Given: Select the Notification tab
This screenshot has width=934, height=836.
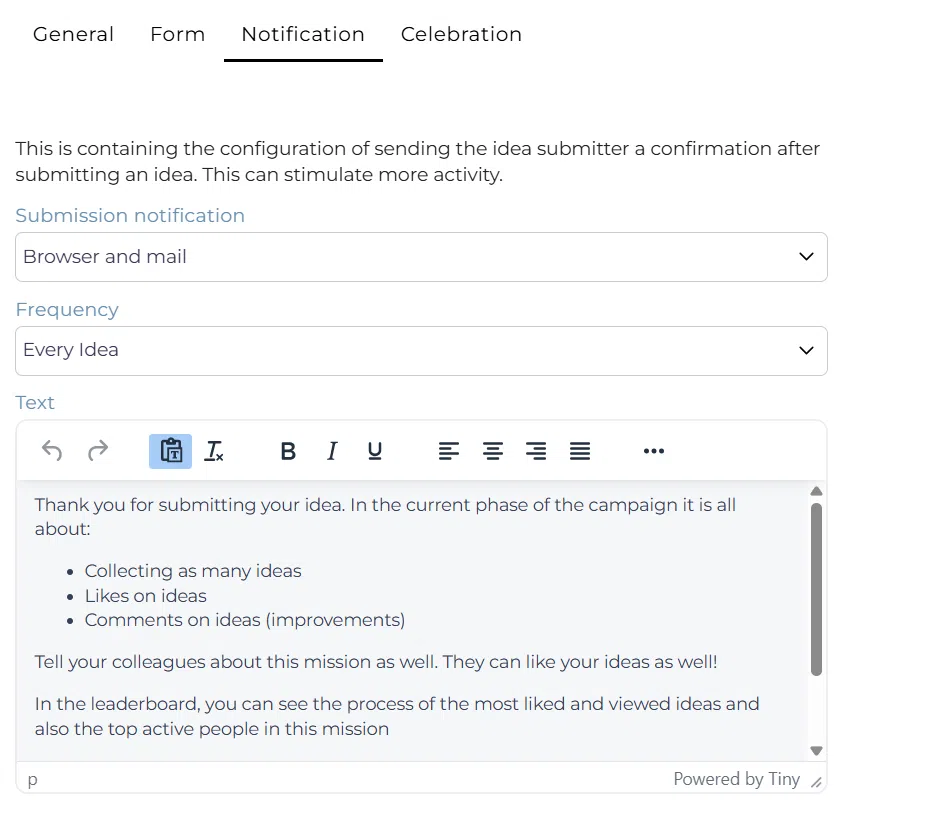Looking at the screenshot, I should point(303,35).
